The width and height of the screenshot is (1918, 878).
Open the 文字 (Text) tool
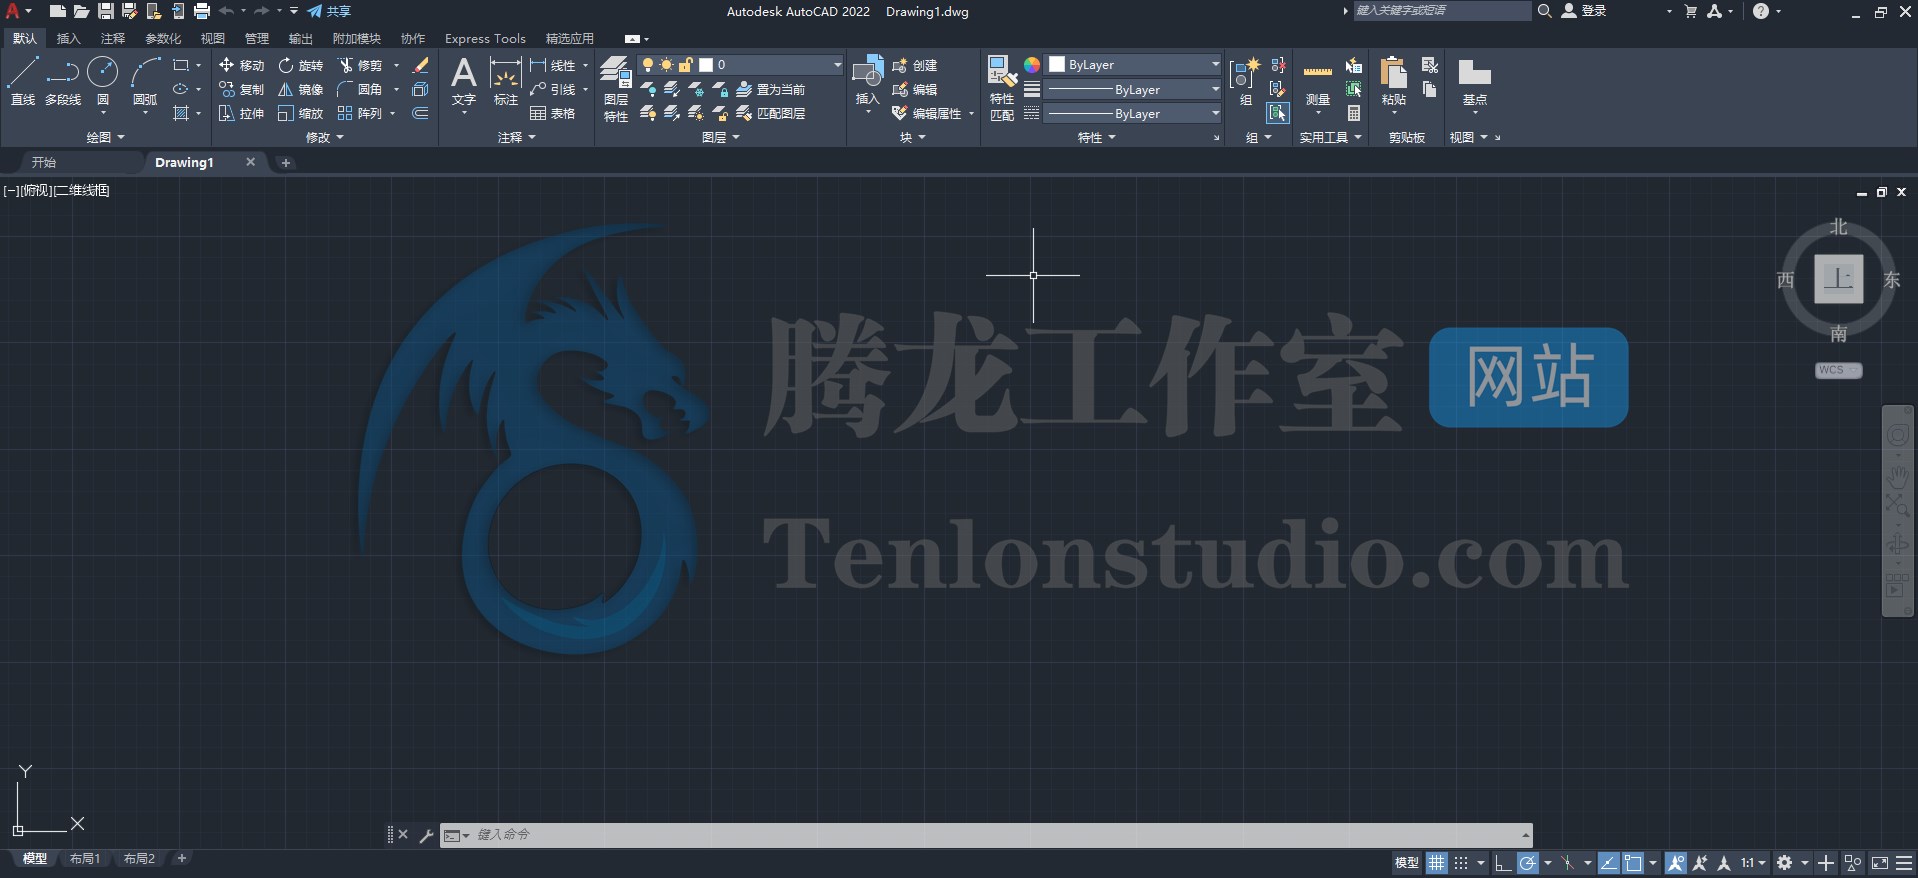tap(464, 81)
